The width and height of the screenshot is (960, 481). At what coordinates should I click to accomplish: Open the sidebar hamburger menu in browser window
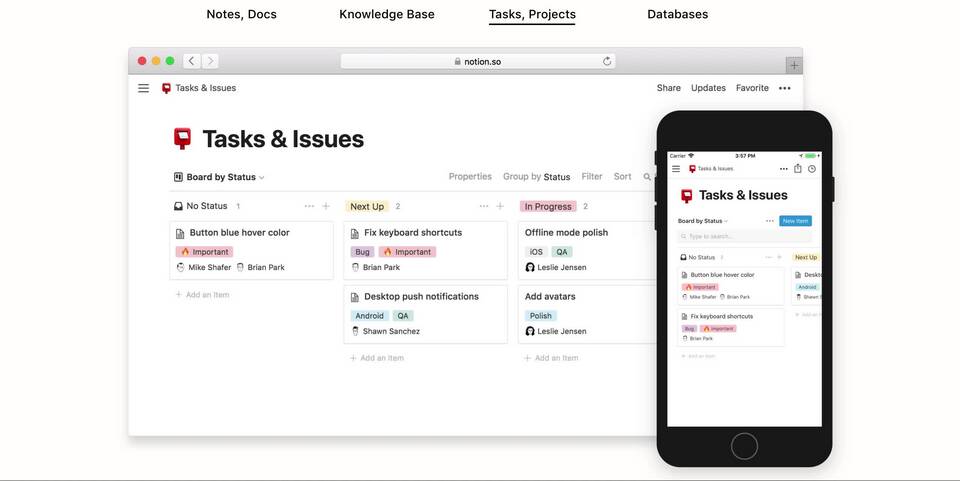(143, 88)
